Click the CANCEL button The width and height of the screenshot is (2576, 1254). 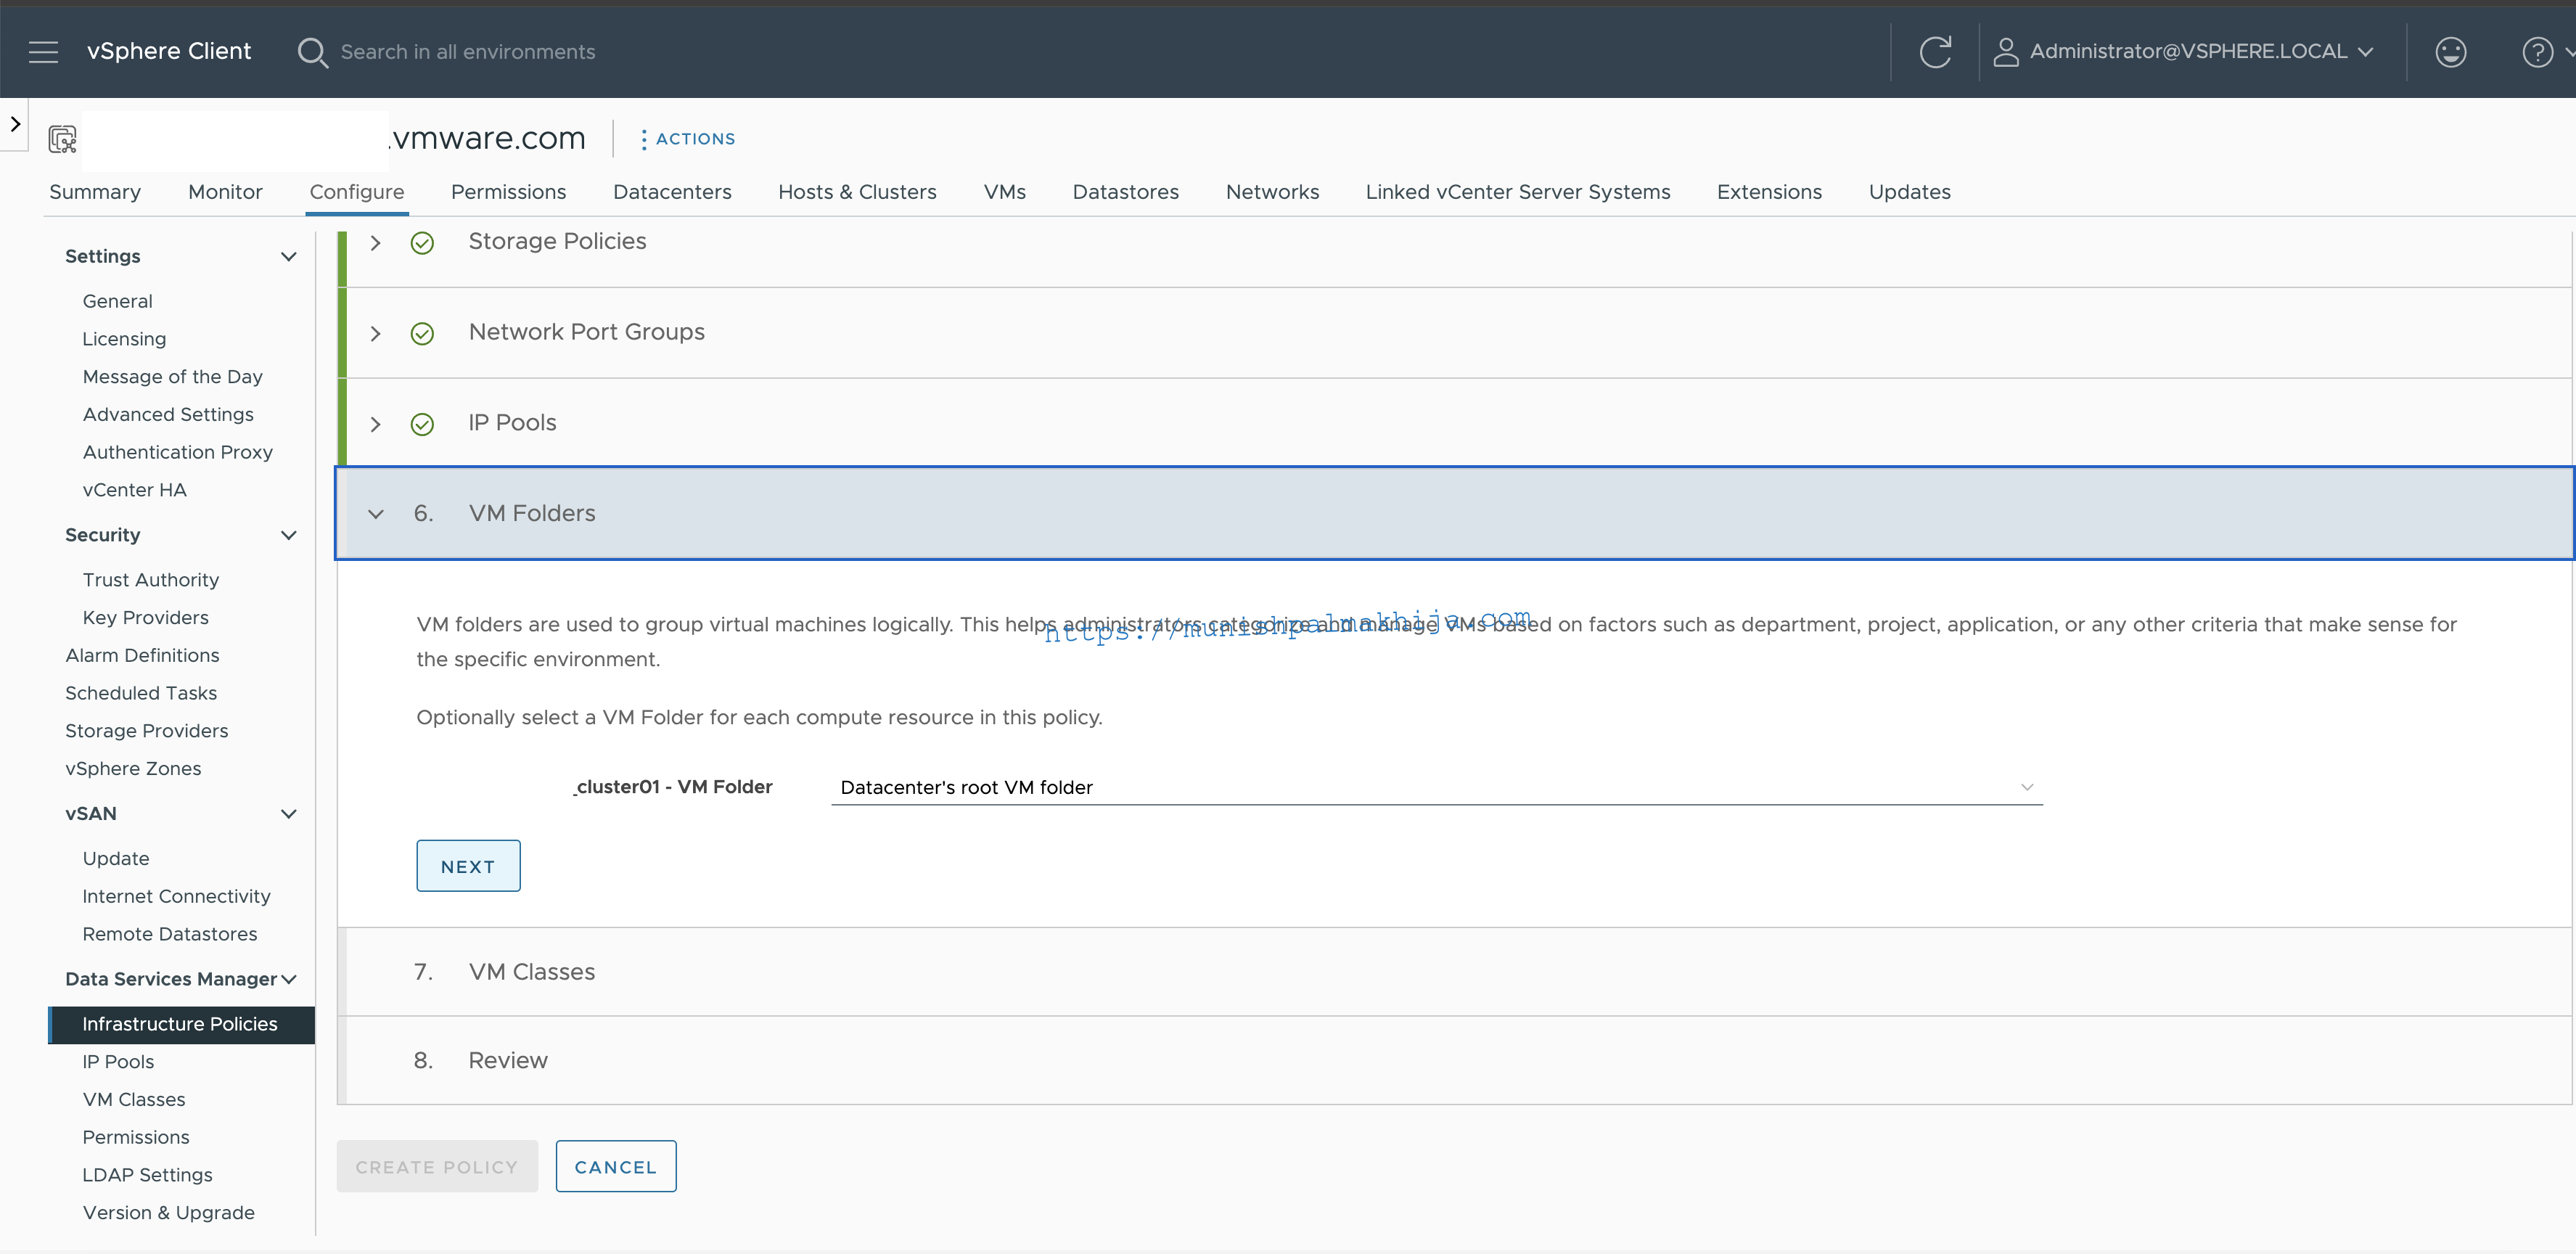pyautogui.click(x=616, y=1167)
